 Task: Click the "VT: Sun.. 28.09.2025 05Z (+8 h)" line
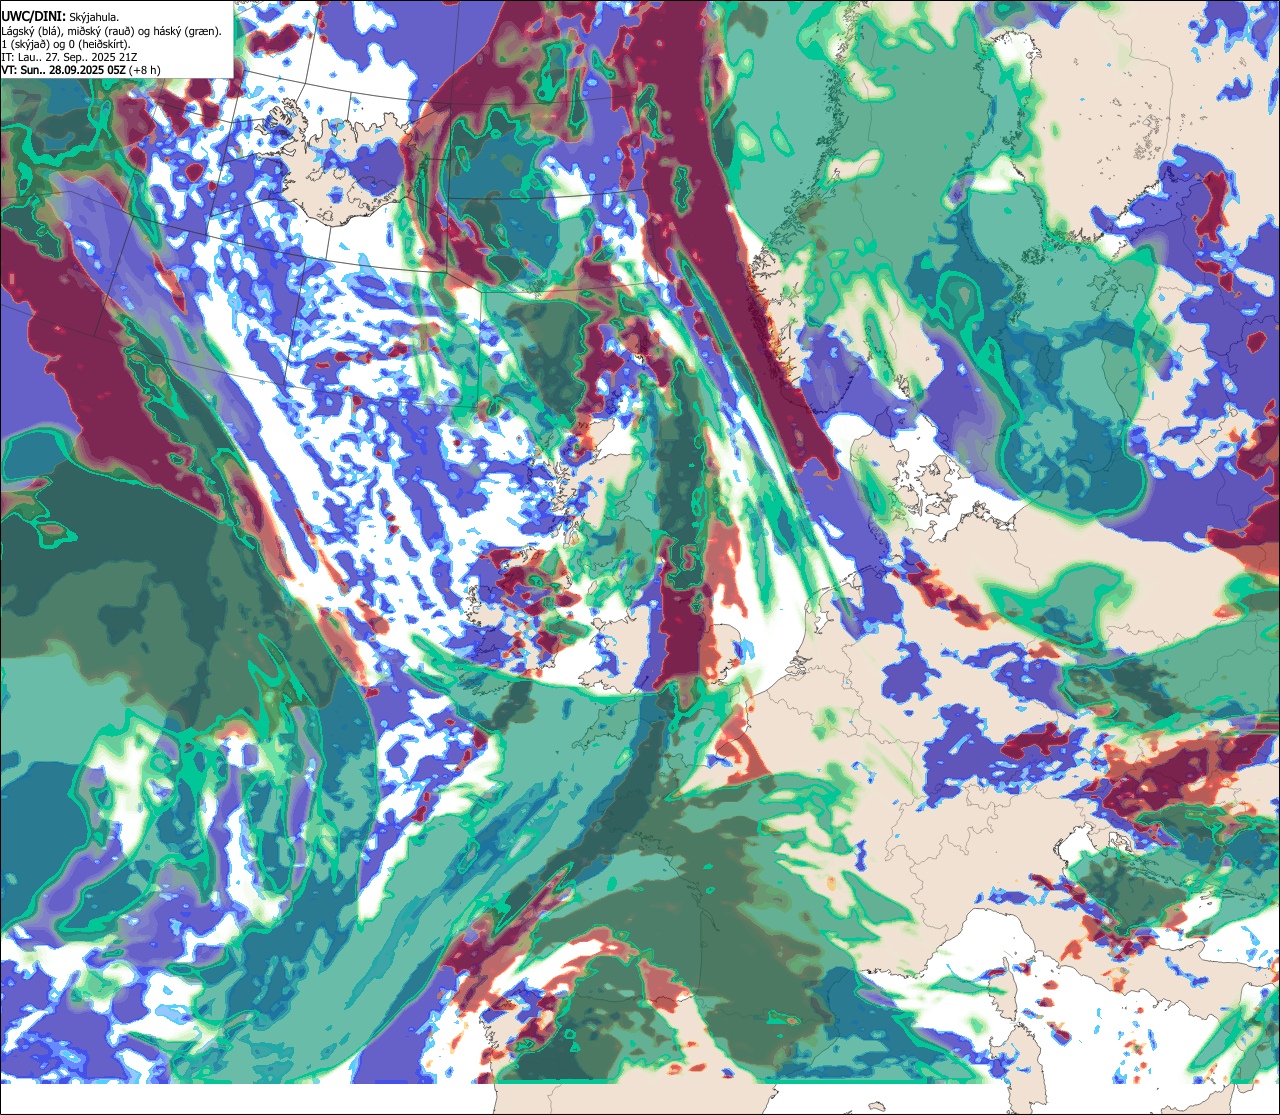coord(81,70)
